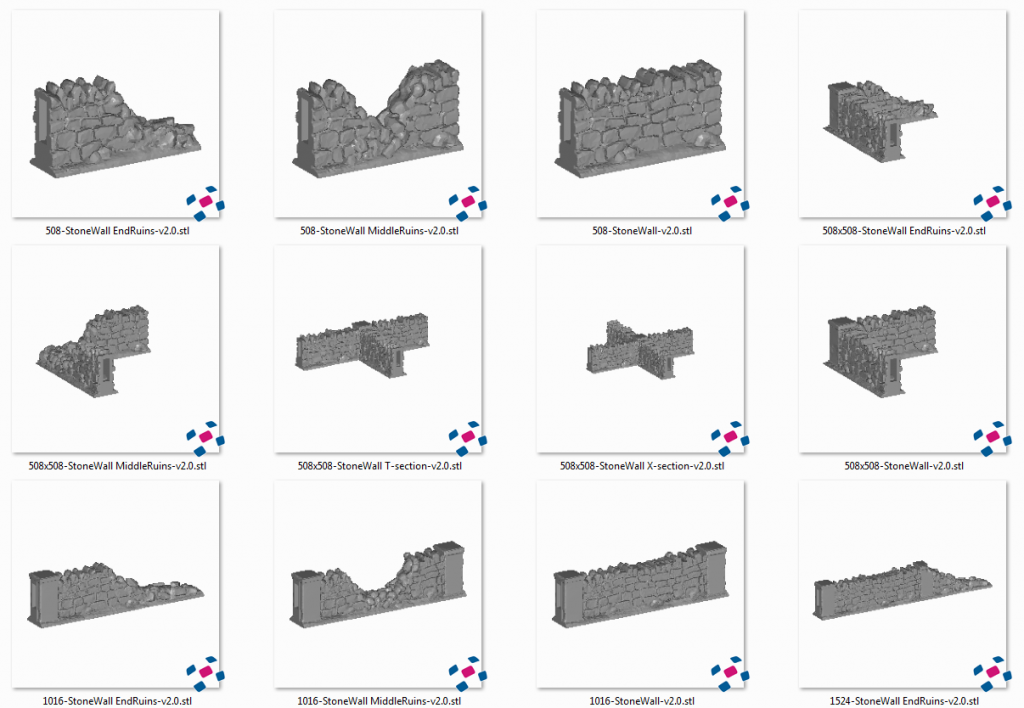Open the 1016-StoneWall-v2.0 thumbnail
The width and height of the screenshot is (1024, 708).
coord(638,580)
